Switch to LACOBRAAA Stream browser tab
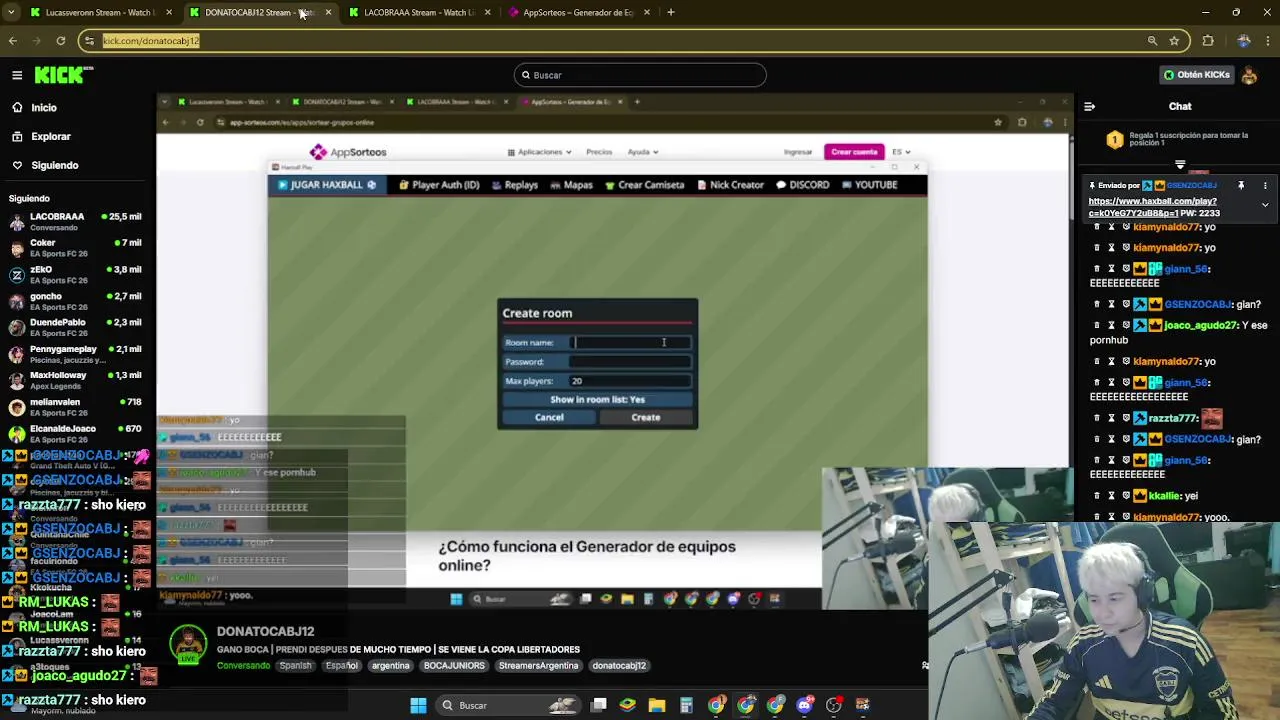Image resolution: width=1280 pixels, height=720 pixels. 420,12
